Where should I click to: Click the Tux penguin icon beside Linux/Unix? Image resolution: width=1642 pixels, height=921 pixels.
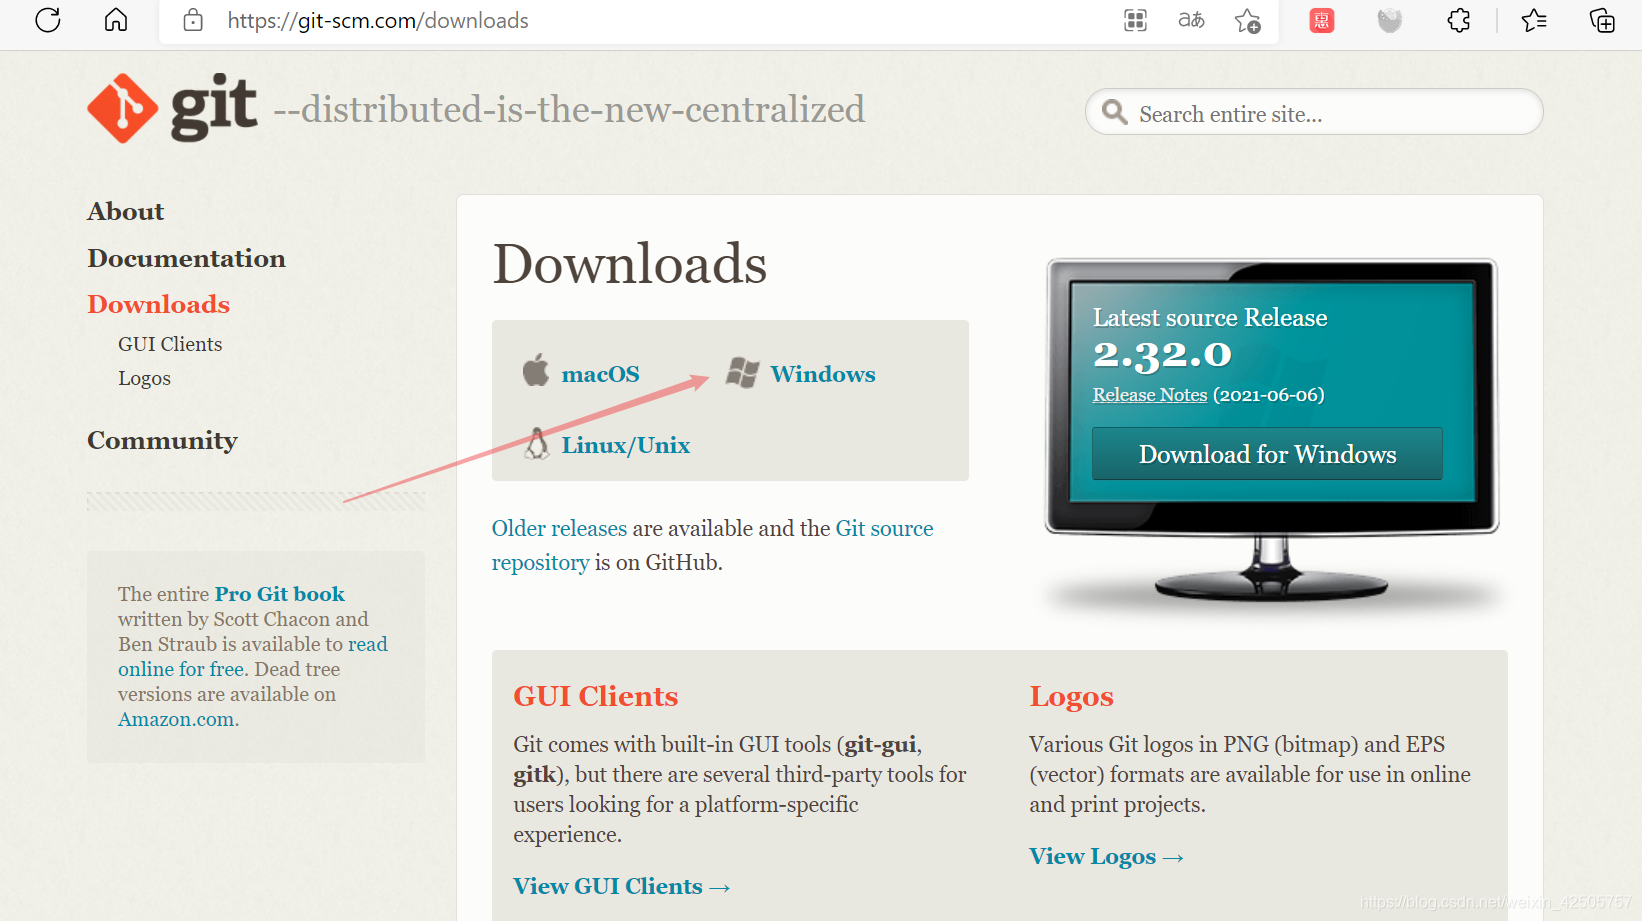[x=537, y=443]
